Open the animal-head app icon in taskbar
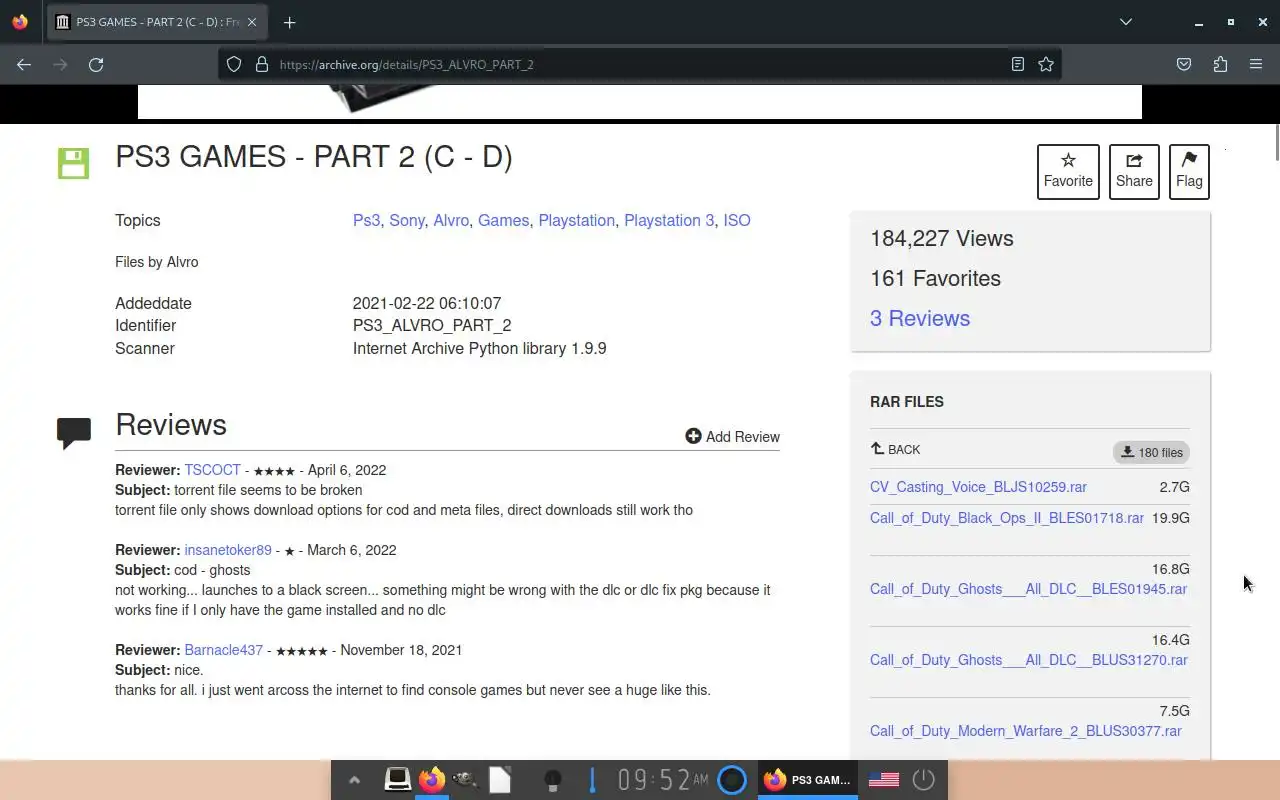 pos(464,779)
